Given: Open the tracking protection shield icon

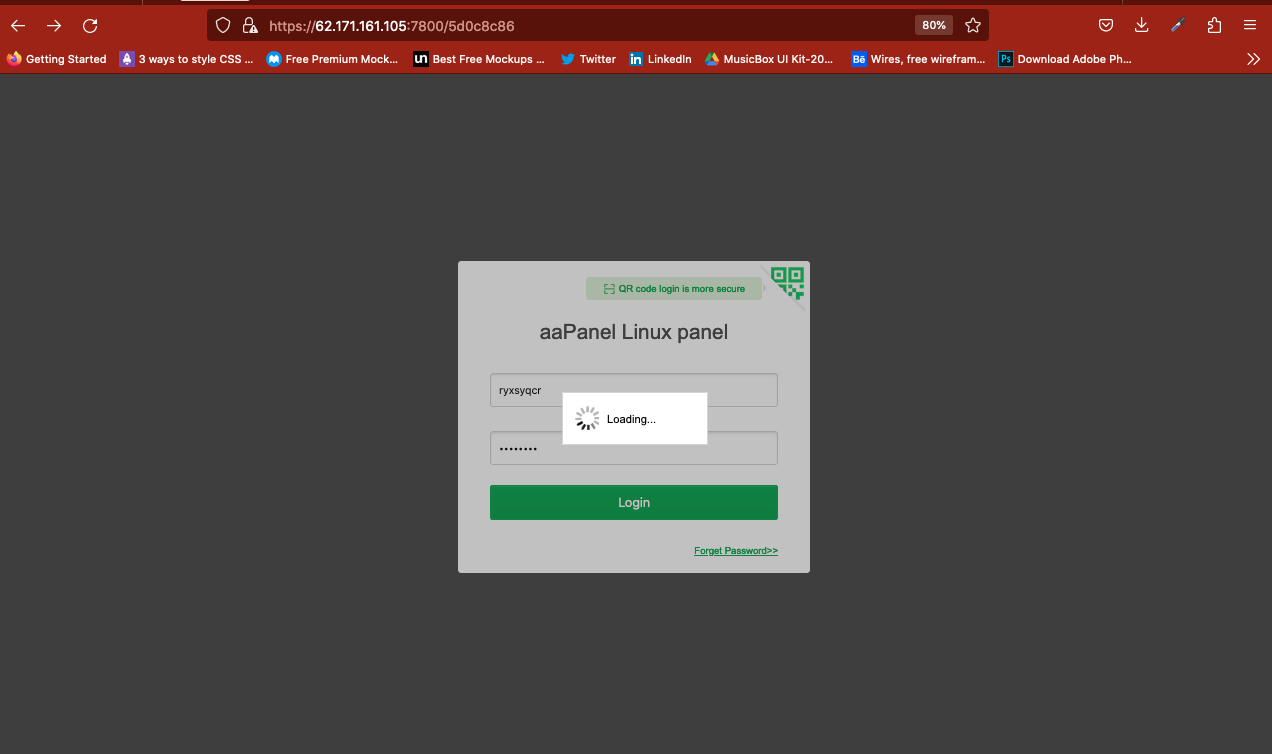Looking at the screenshot, I should [x=223, y=26].
